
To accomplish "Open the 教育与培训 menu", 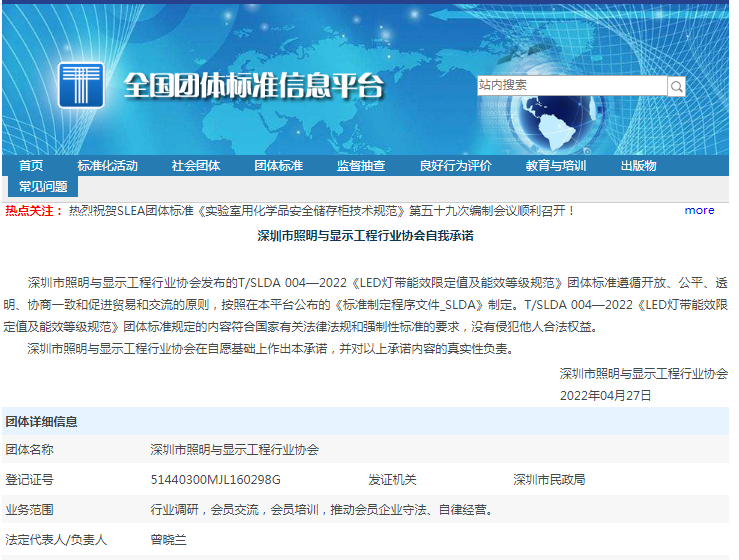I will tap(556, 165).
